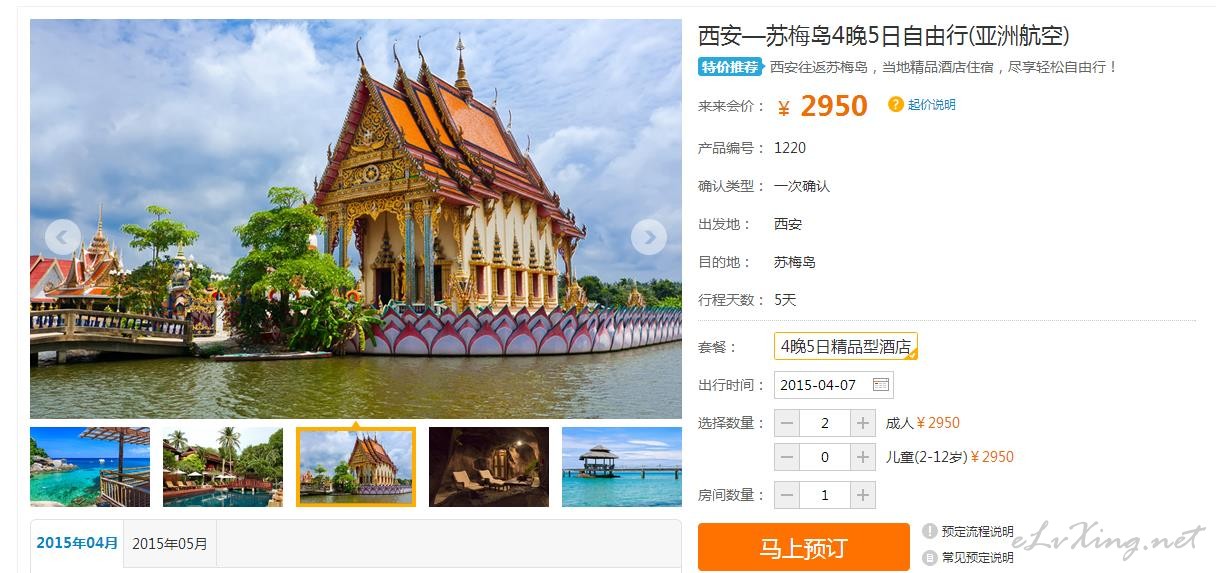
Task: Click the 预定流程说明 info icon
Action: click(930, 531)
